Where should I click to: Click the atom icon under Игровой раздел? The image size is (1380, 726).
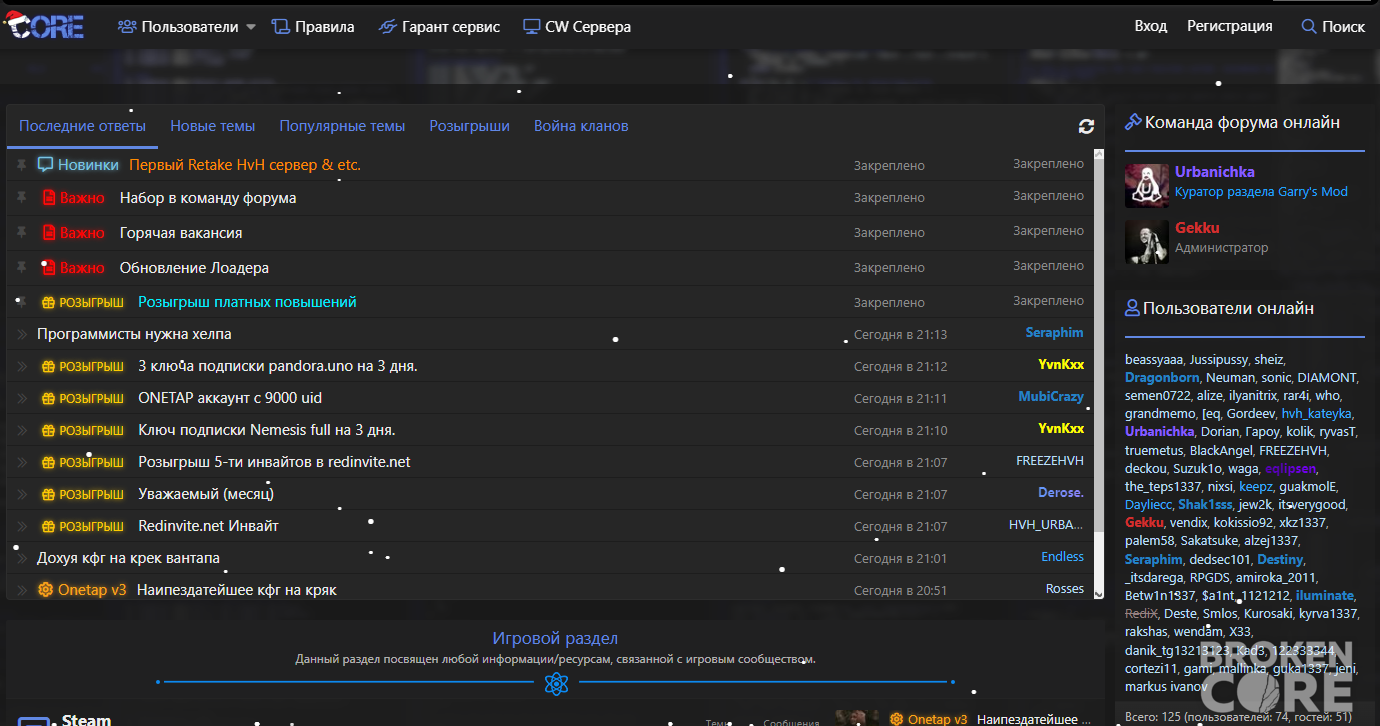coord(556,684)
